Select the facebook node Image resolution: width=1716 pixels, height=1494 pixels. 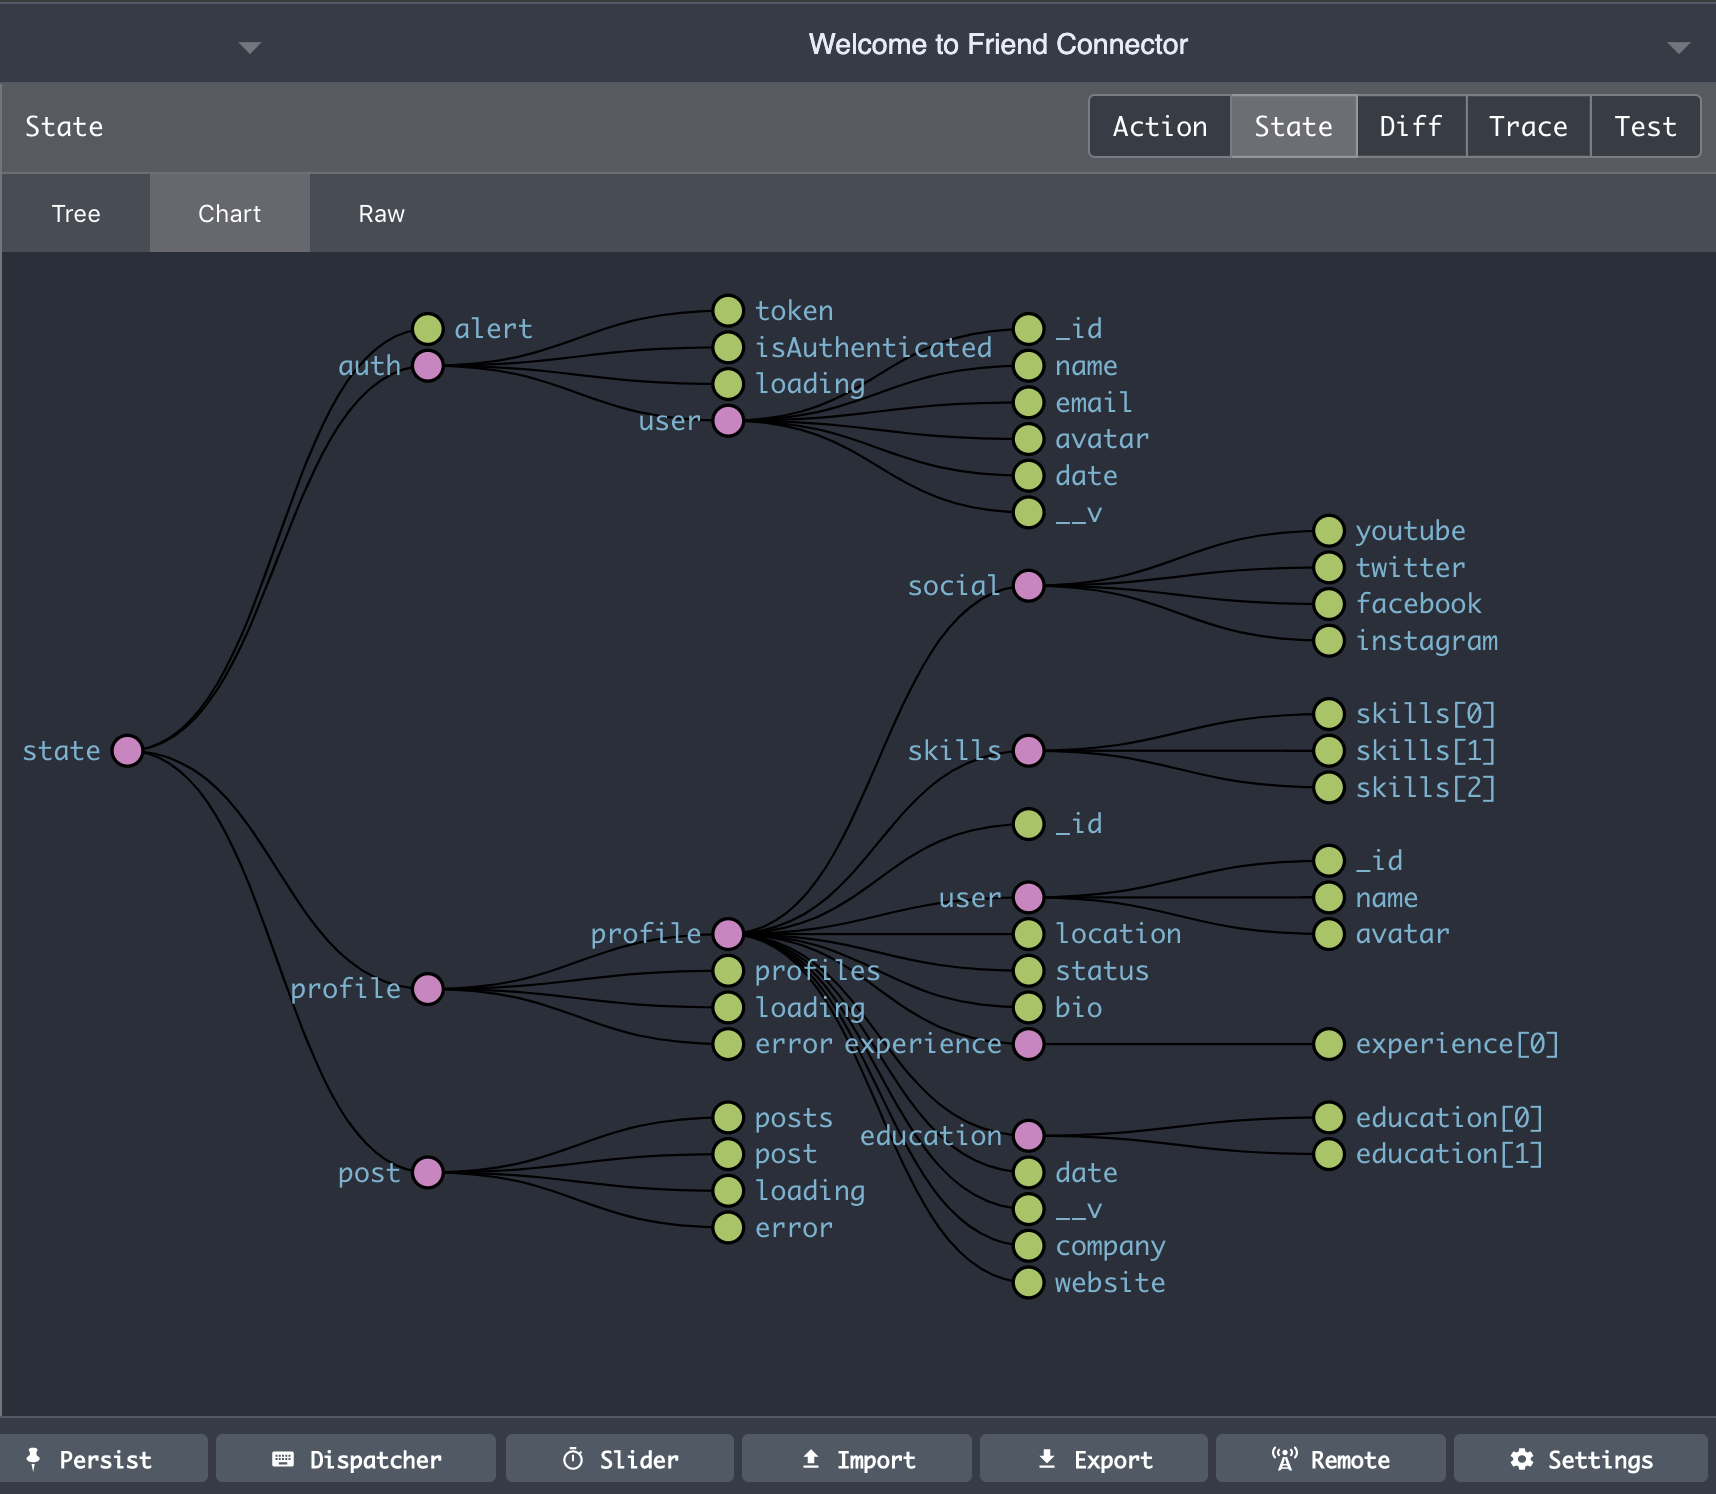tap(1329, 604)
